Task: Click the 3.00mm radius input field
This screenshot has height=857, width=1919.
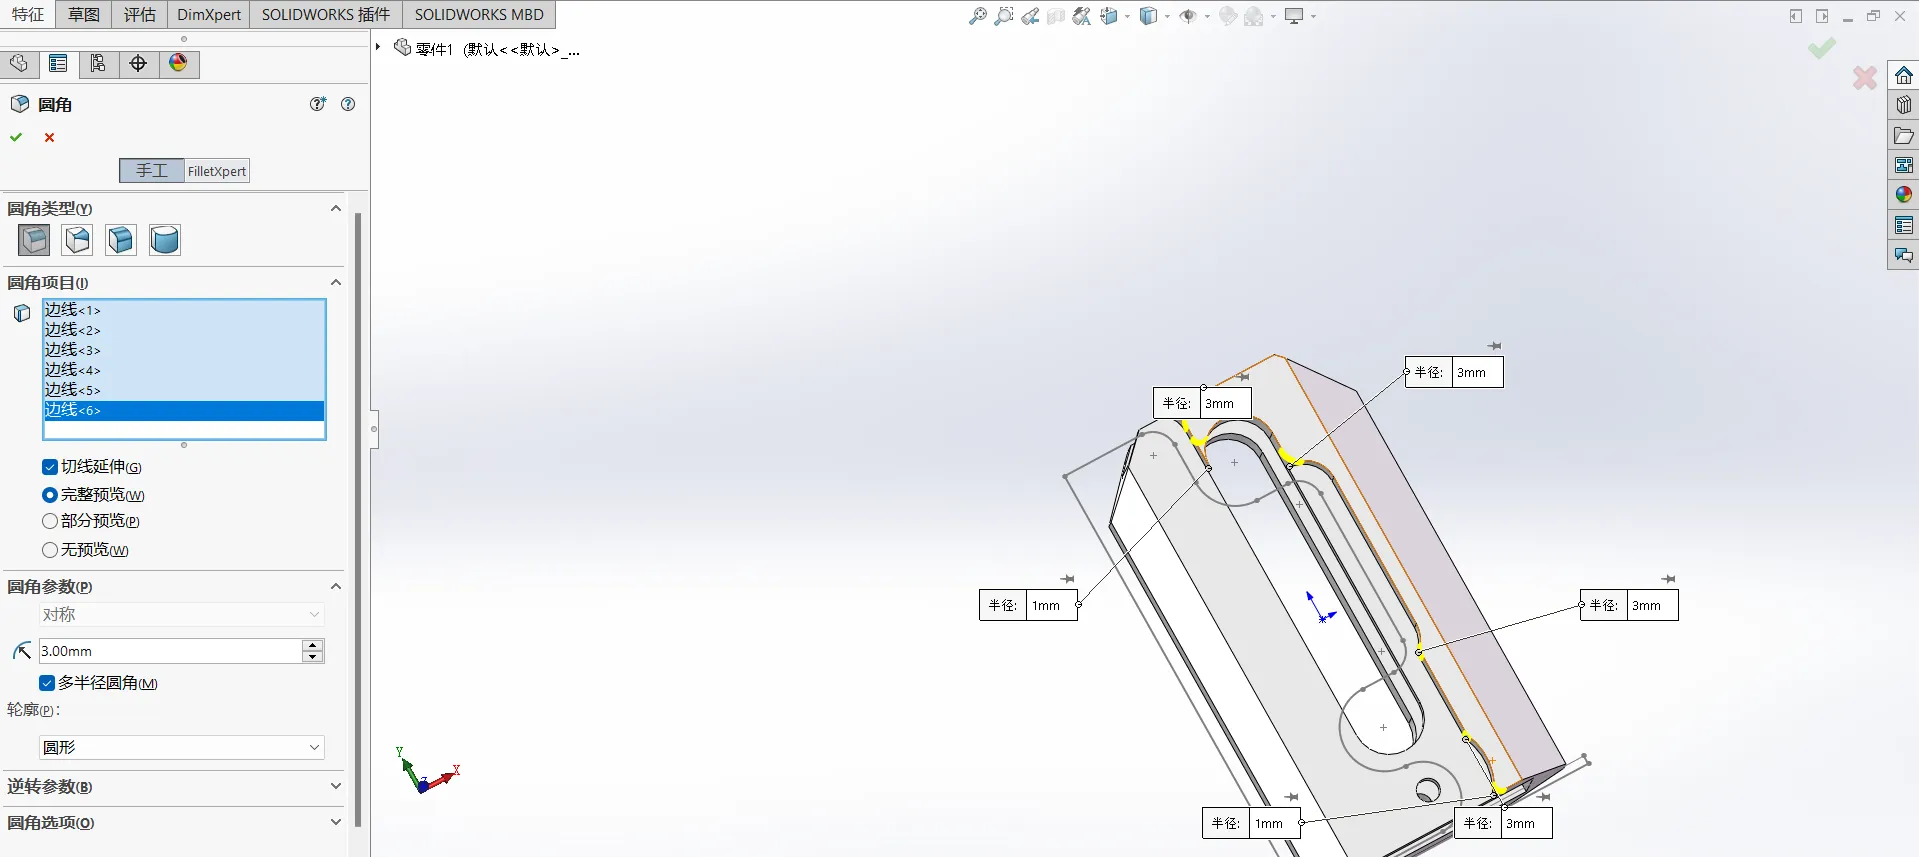Action: (x=170, y=651)
